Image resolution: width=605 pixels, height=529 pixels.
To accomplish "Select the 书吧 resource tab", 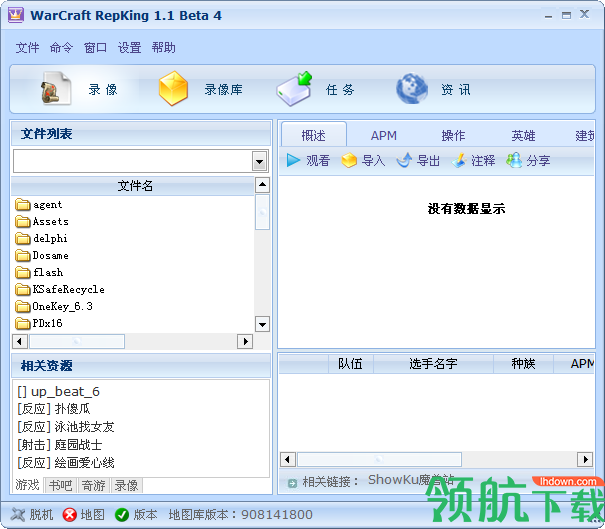I will [61, 485].
